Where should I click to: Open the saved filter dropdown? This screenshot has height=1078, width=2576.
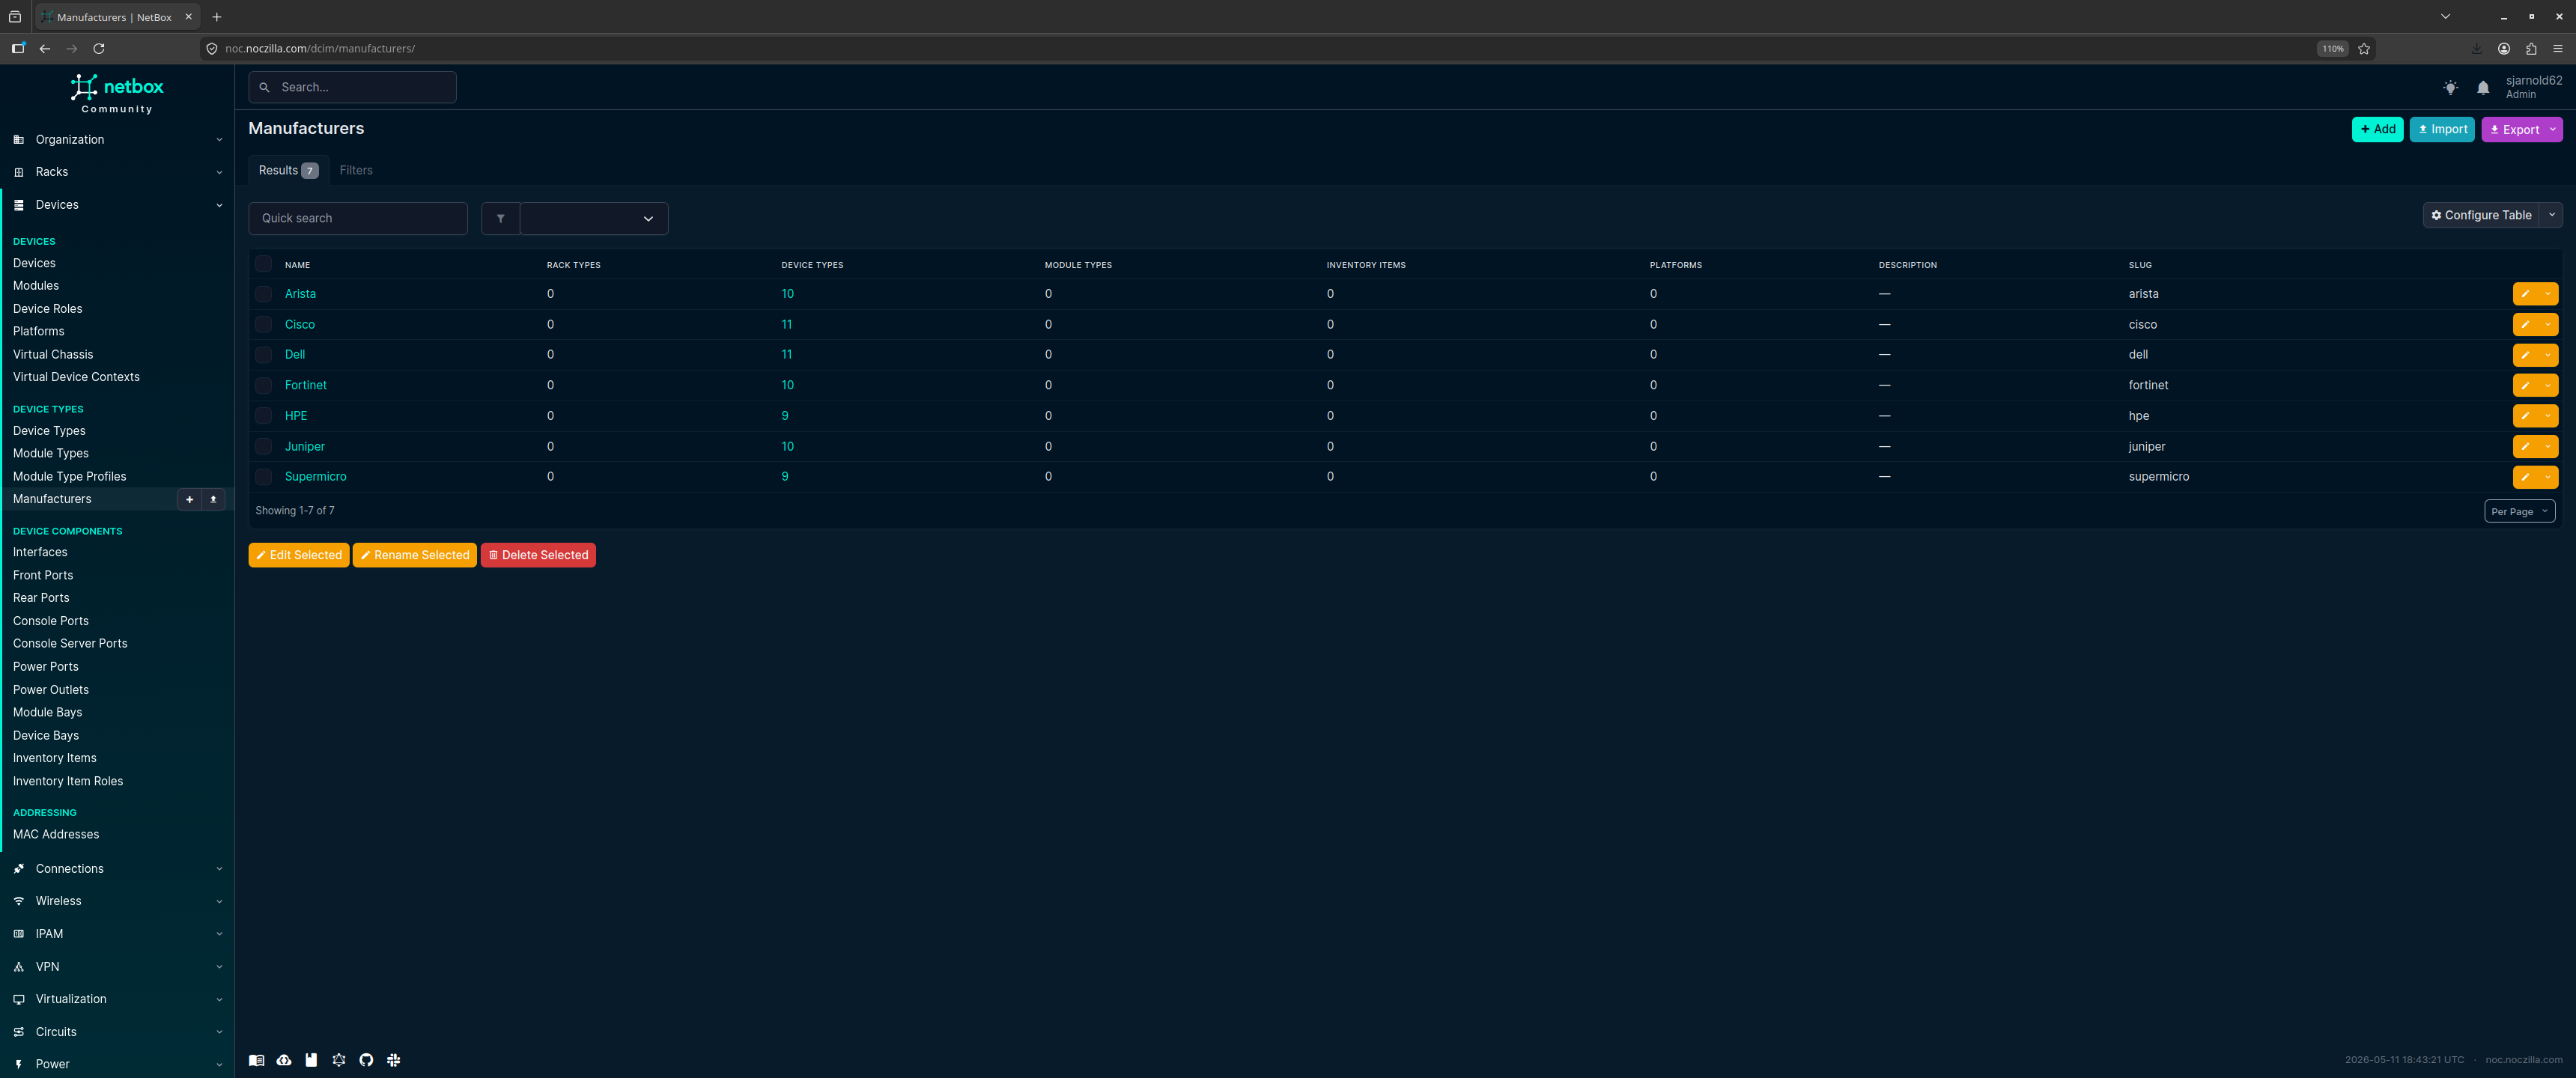click(594, 218)
